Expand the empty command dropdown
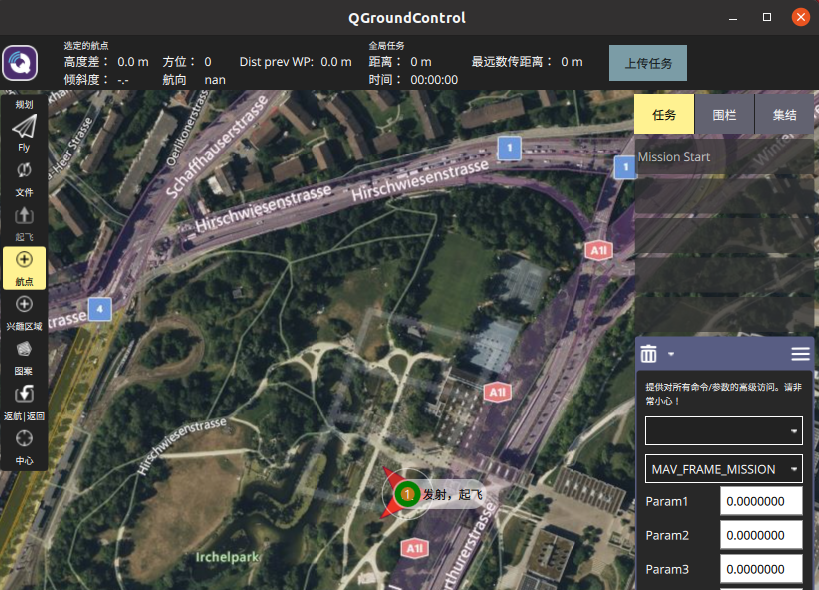Image resolution: width=819 pixels, height=590 pixels. (723, 430)
